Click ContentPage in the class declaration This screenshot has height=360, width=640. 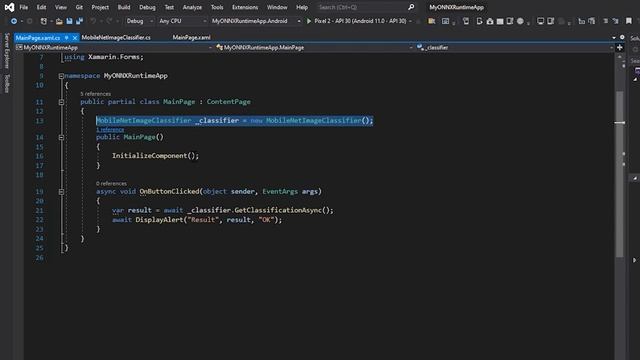[229, 102]
